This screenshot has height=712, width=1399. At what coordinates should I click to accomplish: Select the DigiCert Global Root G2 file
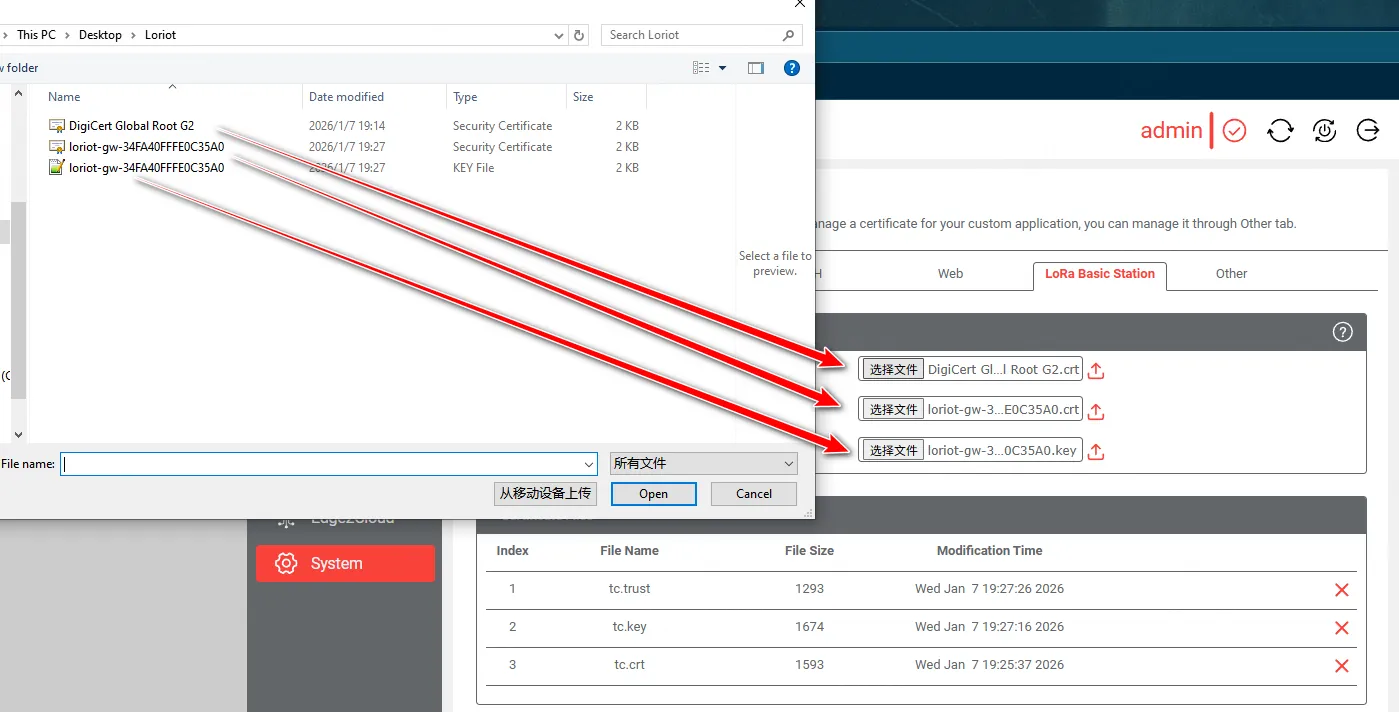tap(131, 126)
